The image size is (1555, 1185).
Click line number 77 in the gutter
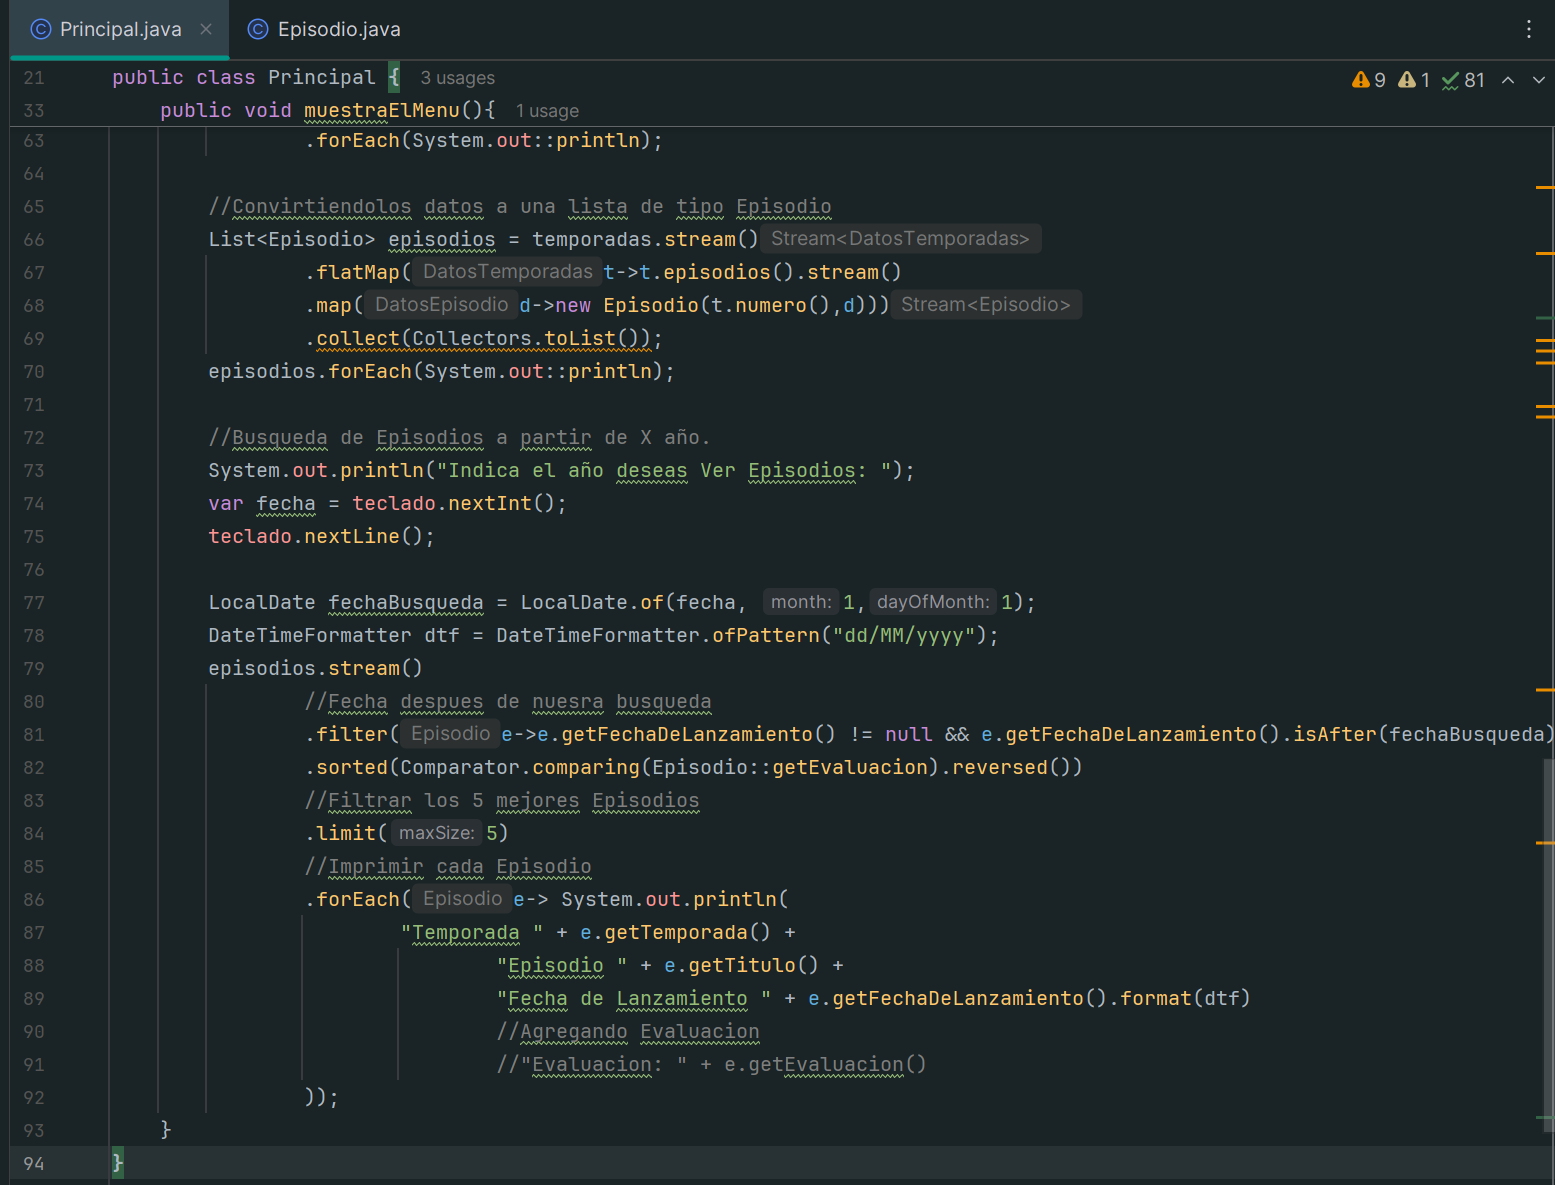tap(34, 603)
